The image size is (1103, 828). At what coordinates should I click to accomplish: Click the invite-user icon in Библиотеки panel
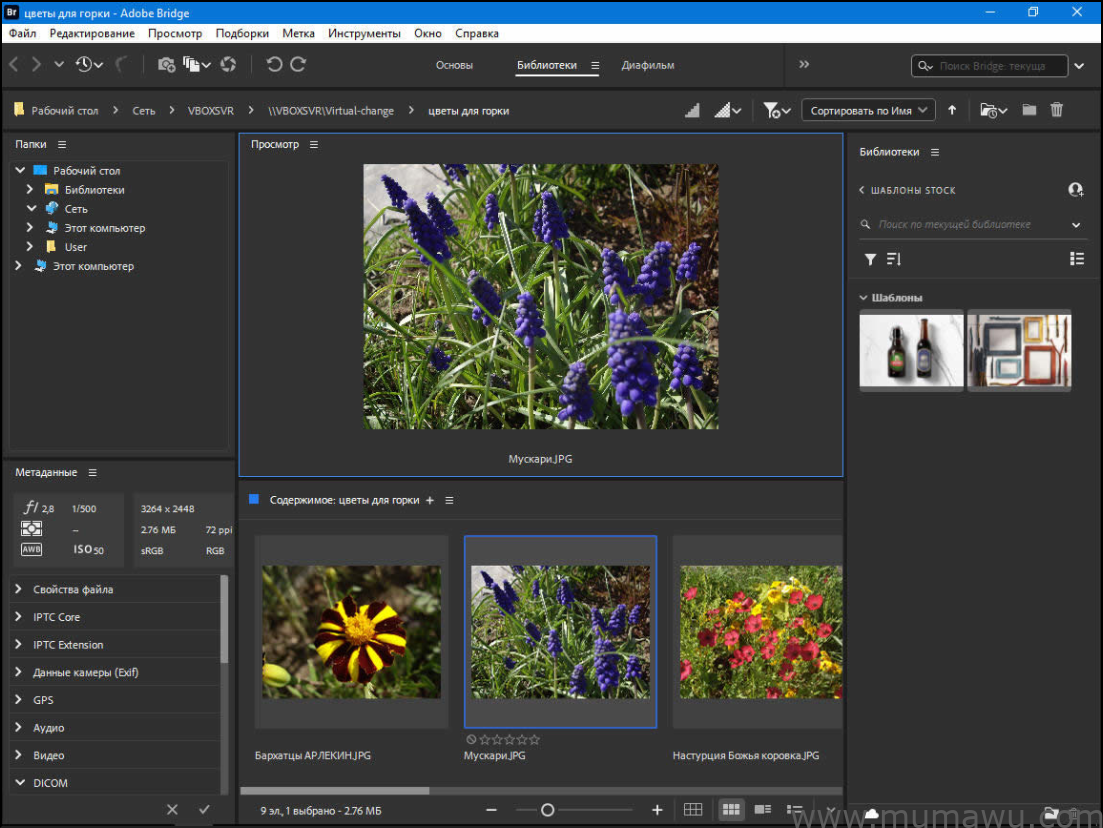1076,190
